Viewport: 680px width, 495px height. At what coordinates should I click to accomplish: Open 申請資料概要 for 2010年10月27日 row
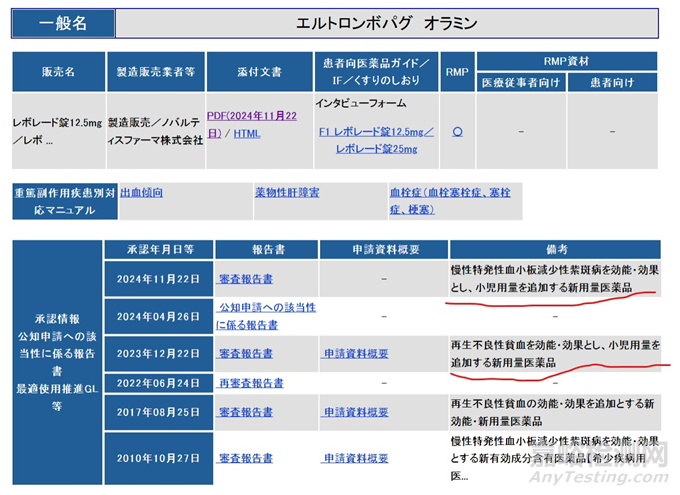[355, 458]
